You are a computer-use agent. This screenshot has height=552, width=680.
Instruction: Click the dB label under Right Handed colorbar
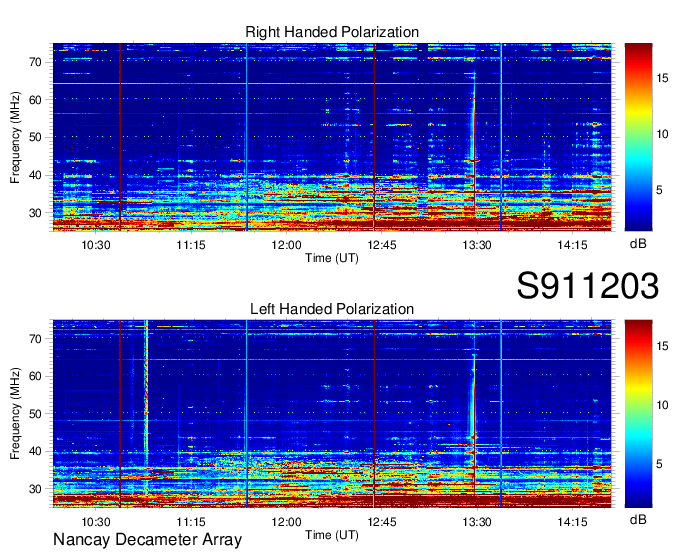coord(638,244)
